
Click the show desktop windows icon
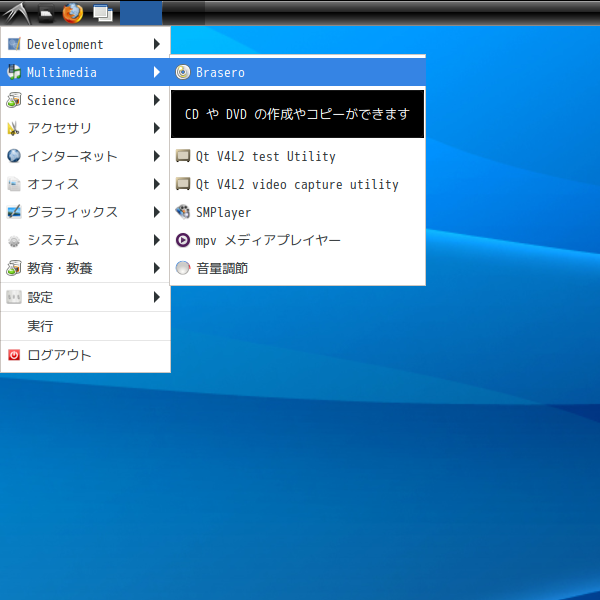coord(101,13)
